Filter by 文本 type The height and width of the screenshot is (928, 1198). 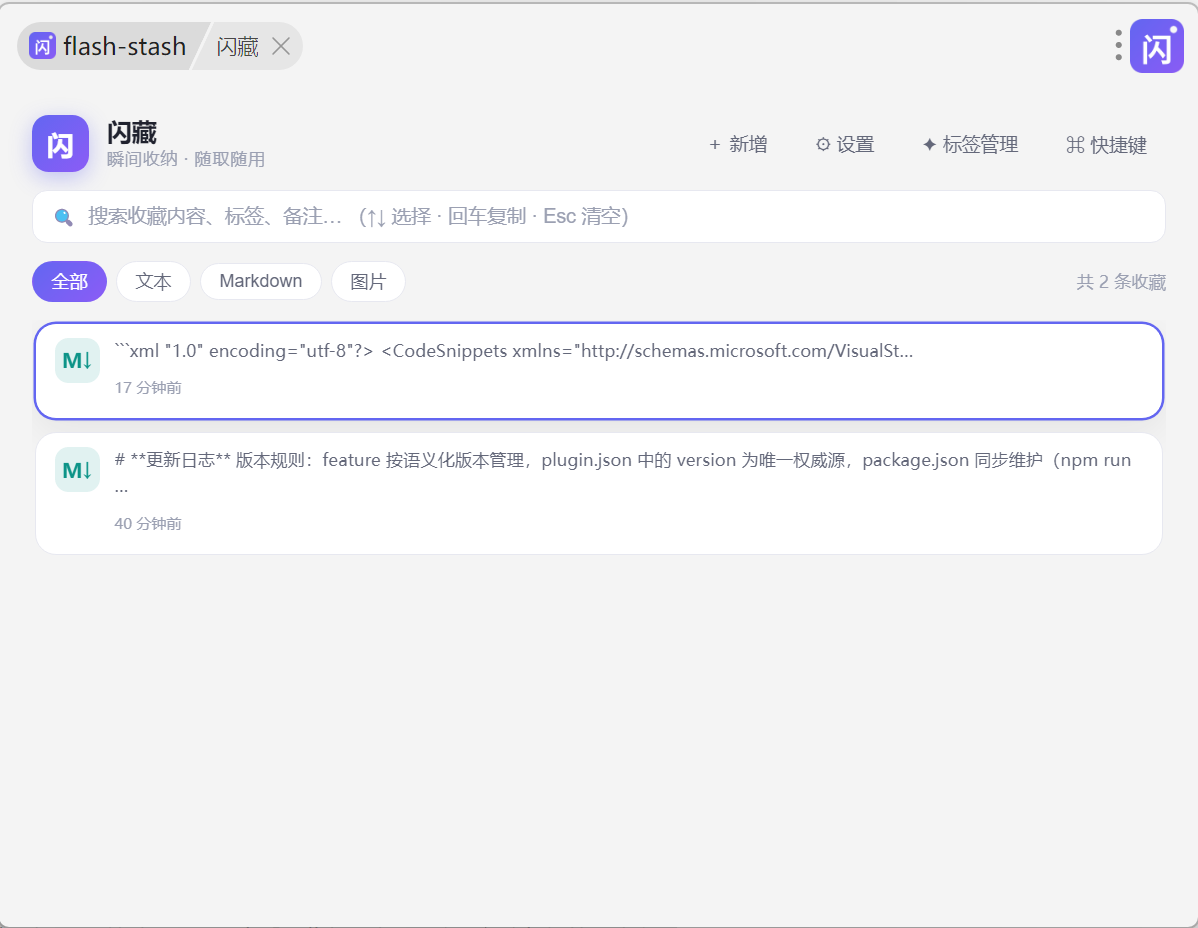(154, 282)
